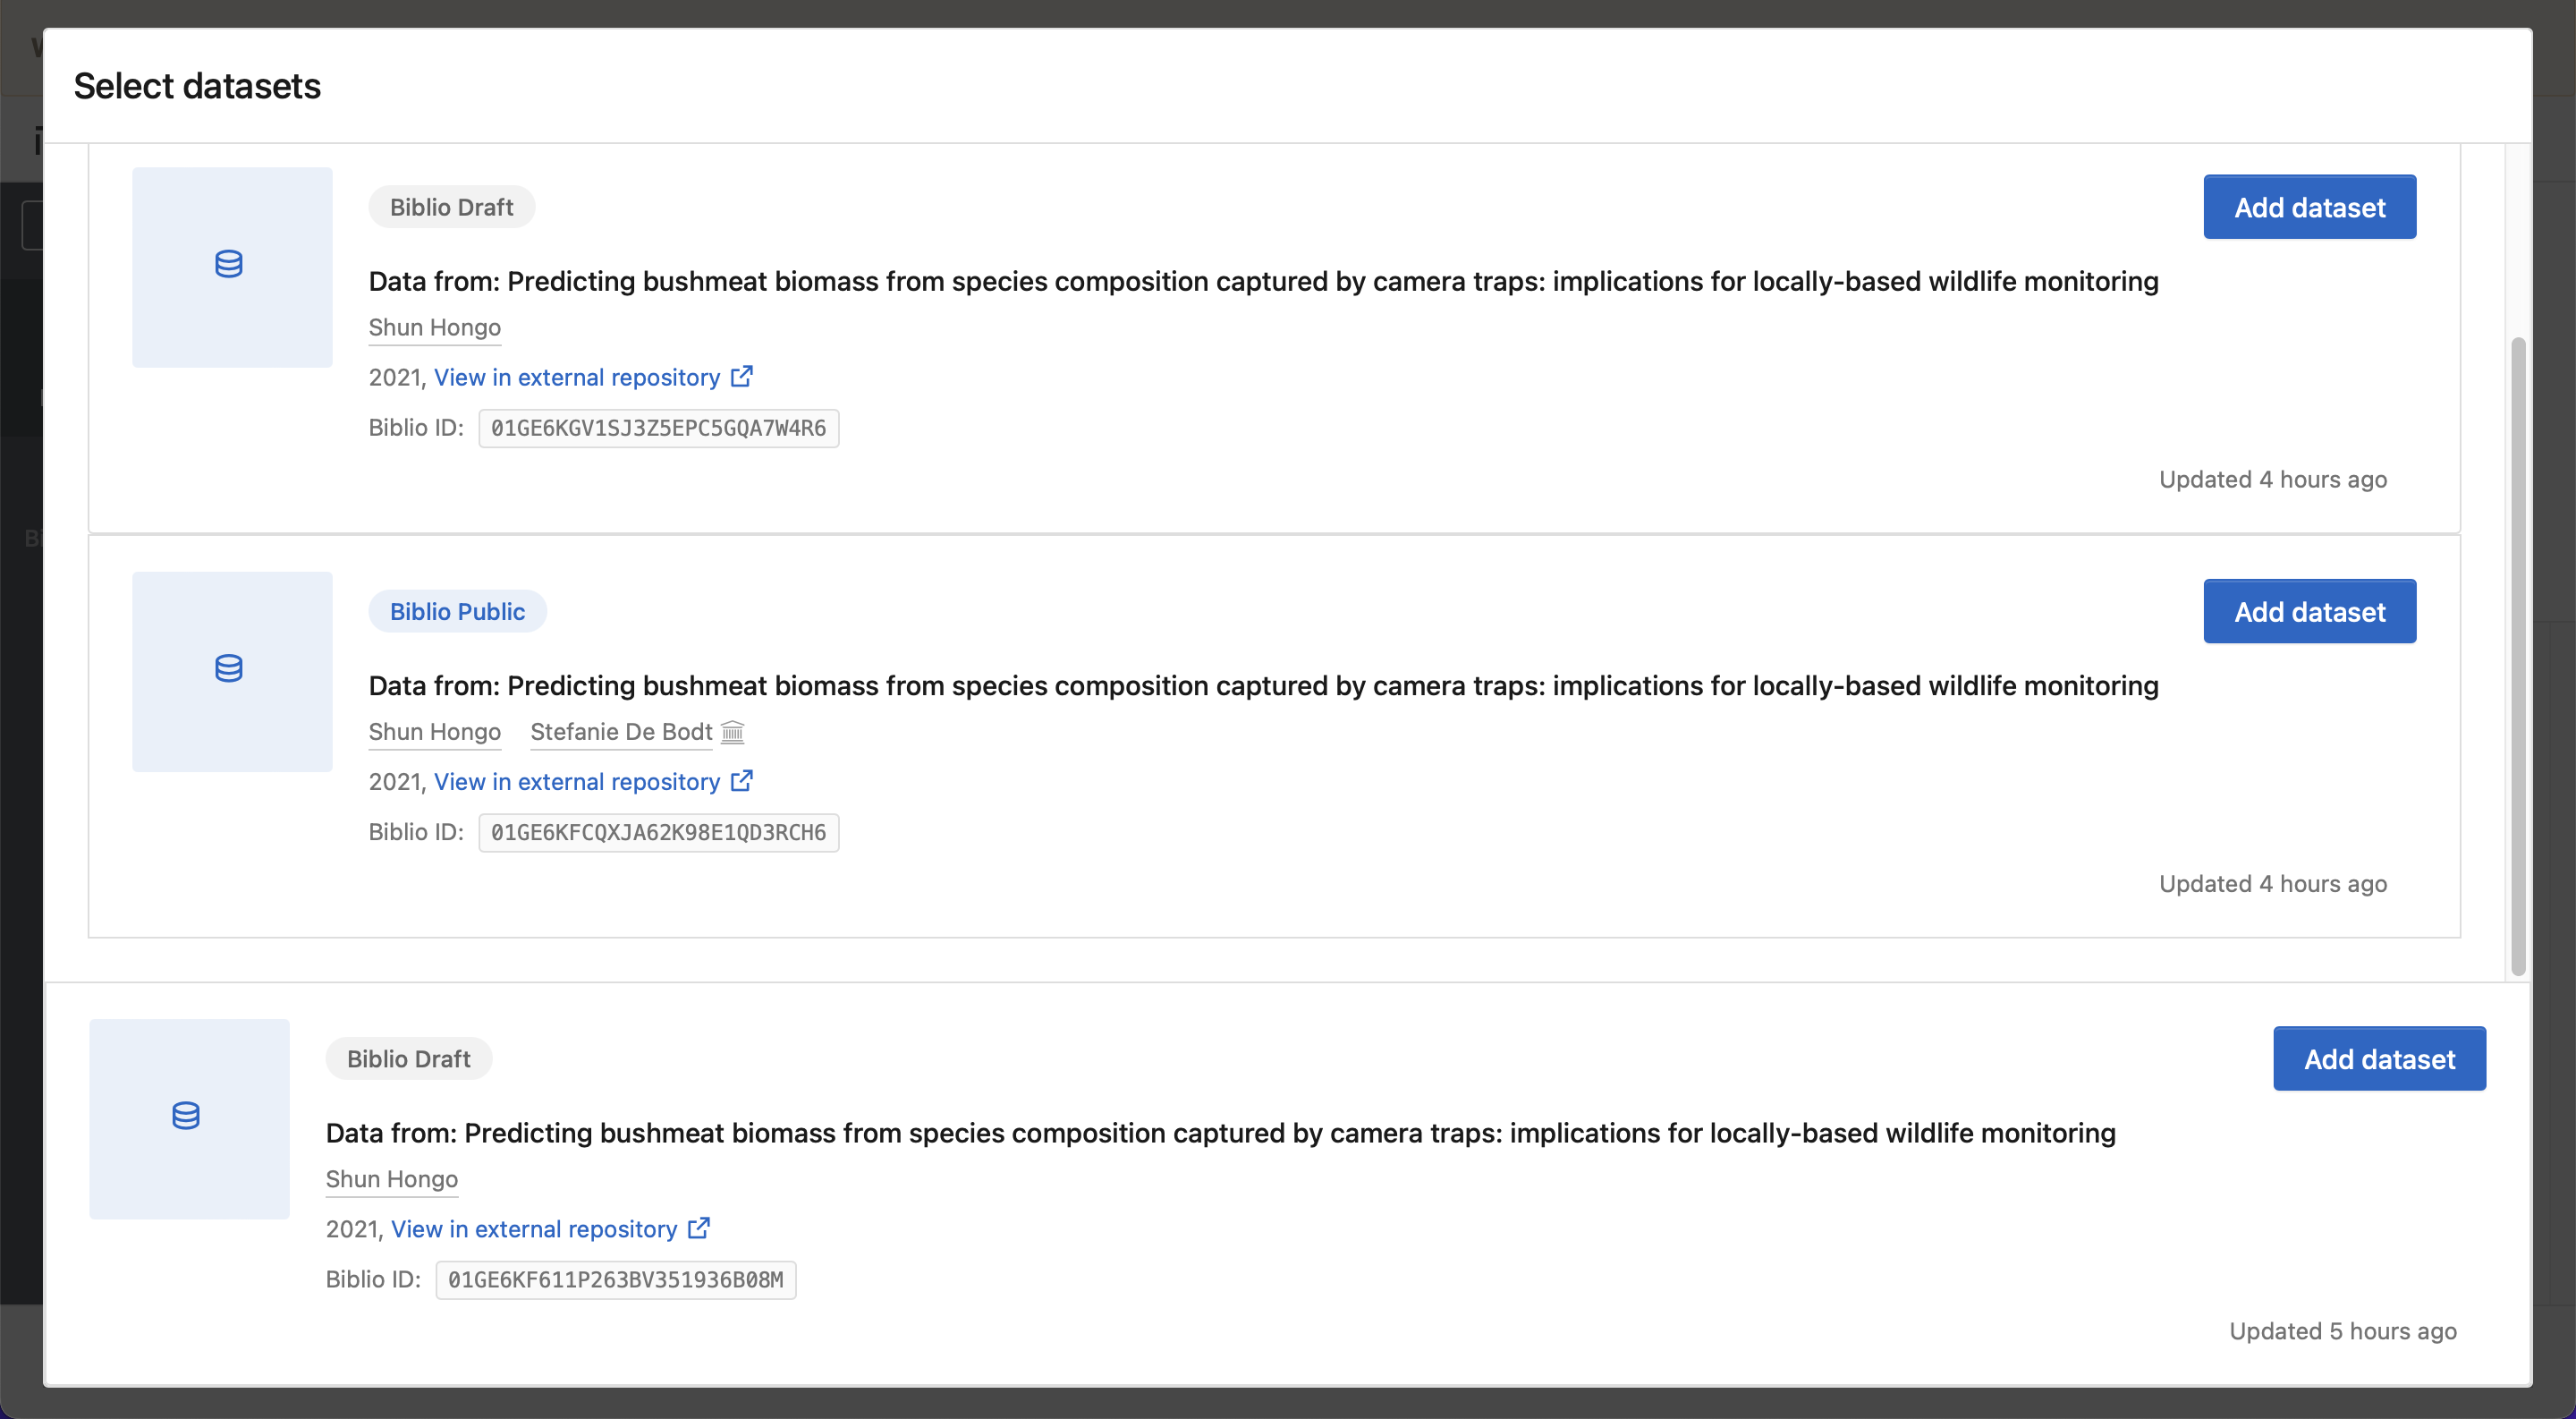
Task: Click the database icon on the Biblio Public dataset
Action: pos(231,670)
